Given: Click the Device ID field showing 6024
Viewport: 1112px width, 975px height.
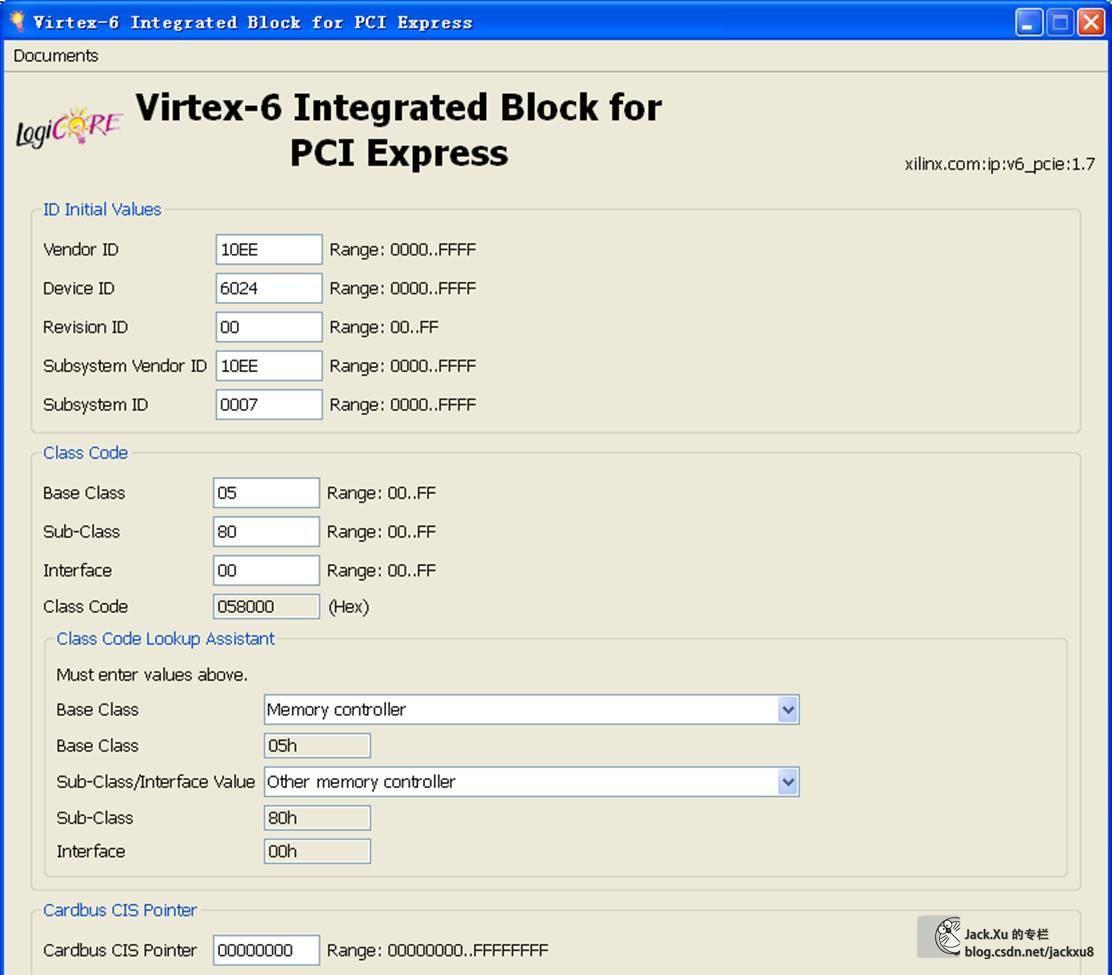Looking at the screenshot, I should pyautogui.click(x=269, y=289).
